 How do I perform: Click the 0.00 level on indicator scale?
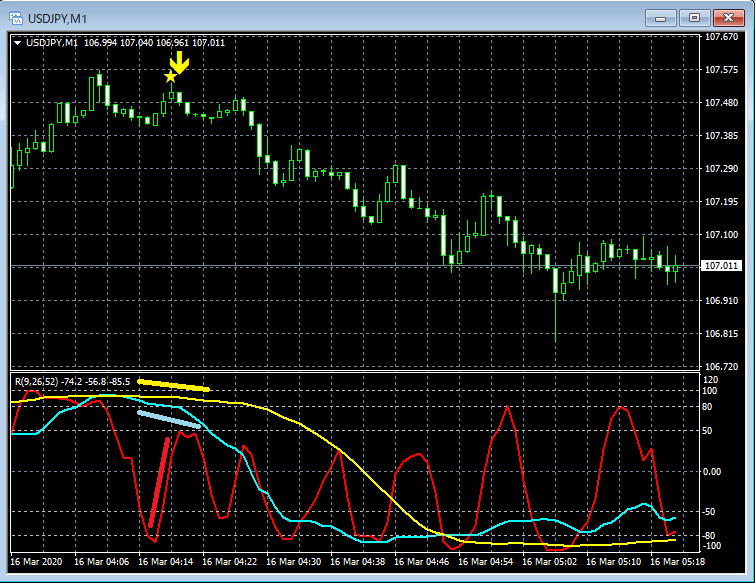point(712,472)
